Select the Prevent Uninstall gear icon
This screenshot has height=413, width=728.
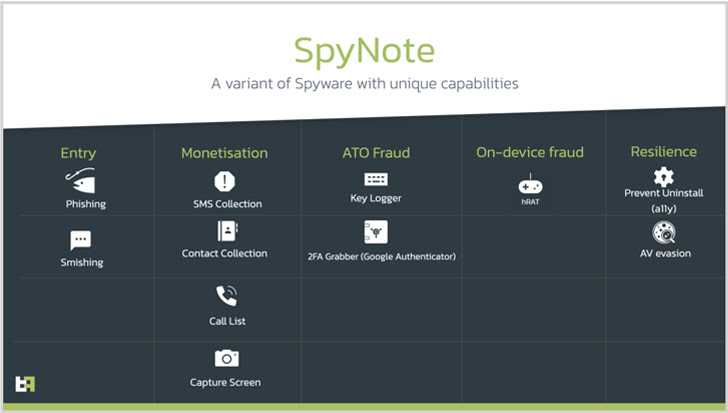[663, 176]
